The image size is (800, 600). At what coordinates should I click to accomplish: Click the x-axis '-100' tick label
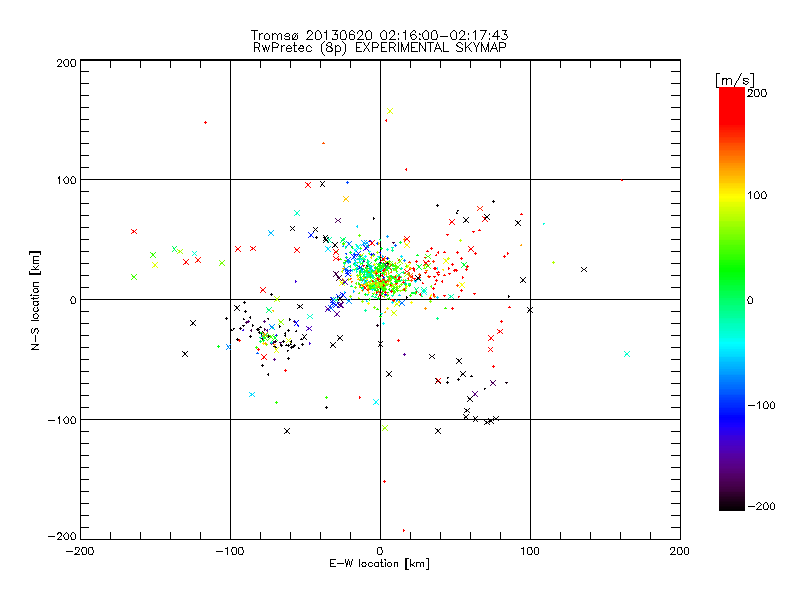pos(230,551)
